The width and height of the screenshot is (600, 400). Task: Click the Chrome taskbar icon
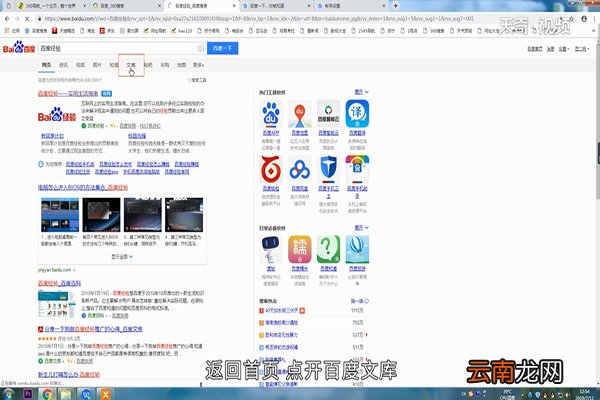pos(47,394)
